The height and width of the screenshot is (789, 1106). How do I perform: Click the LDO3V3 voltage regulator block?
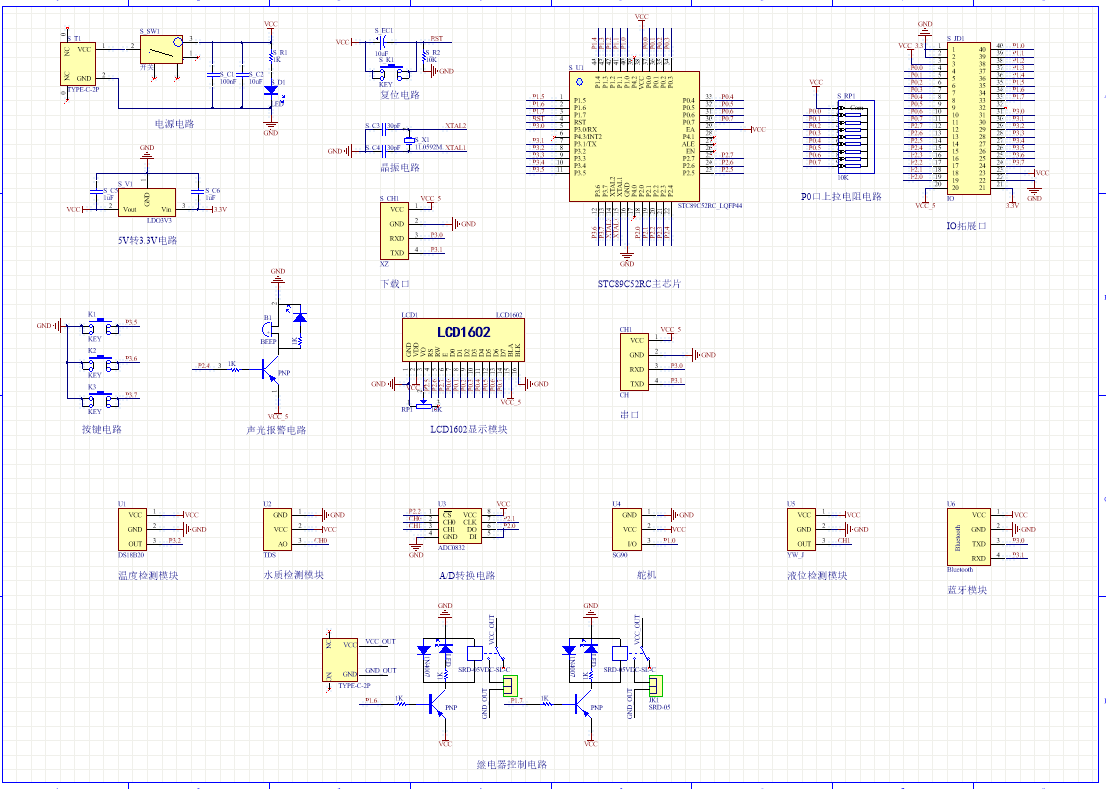tap(147, 202)
